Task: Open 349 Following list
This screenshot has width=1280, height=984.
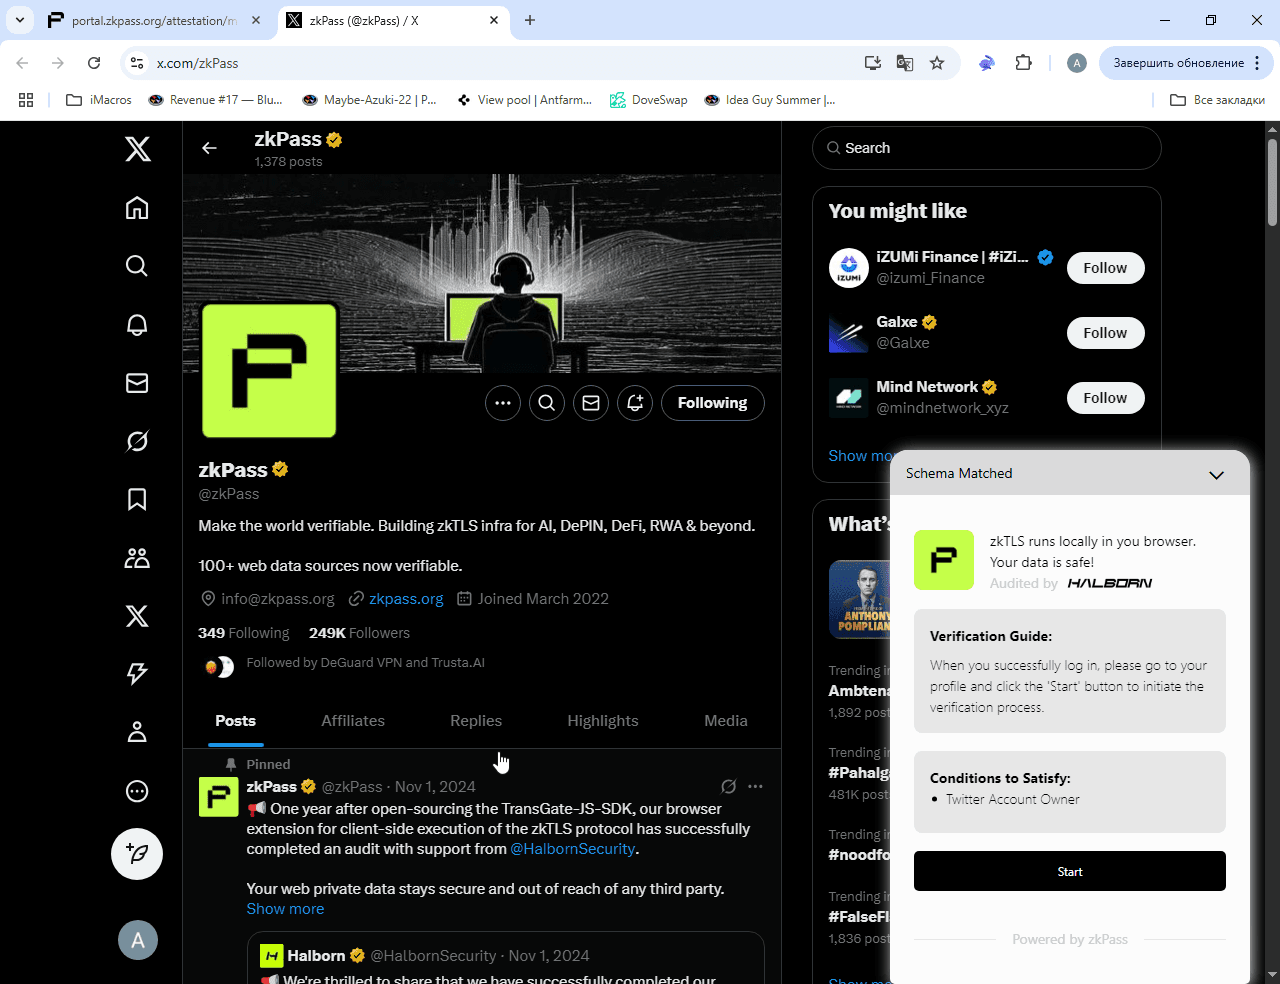Action: click(244, 633)
